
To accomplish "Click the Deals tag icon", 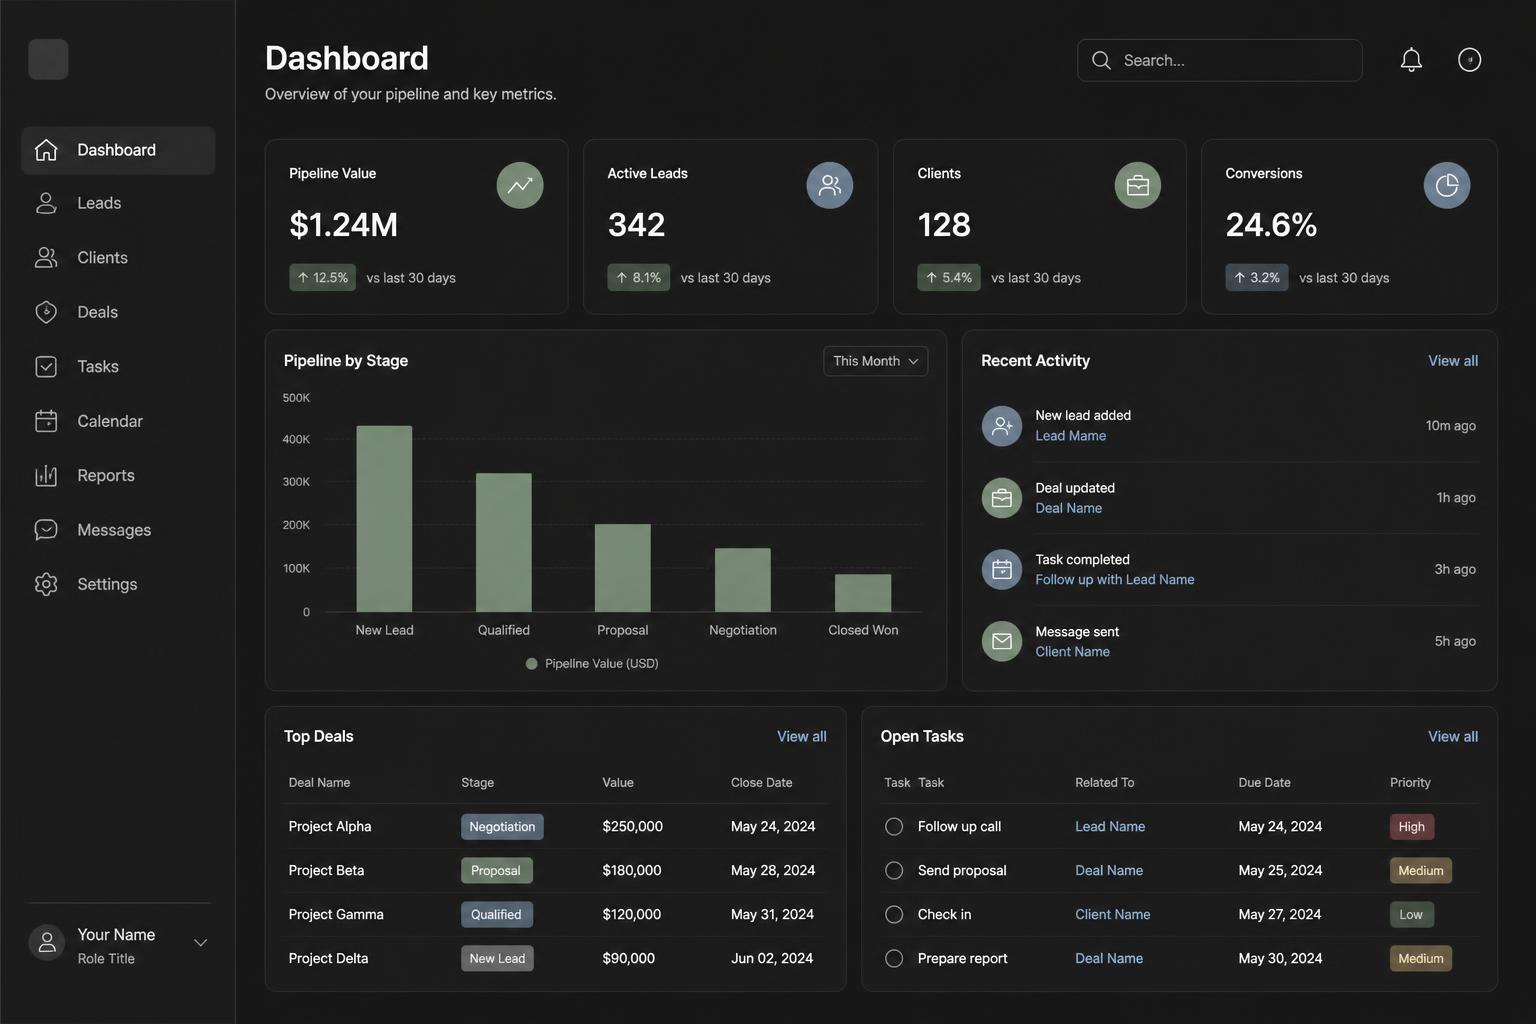I will pyautogui.click(x=46, y=312).
